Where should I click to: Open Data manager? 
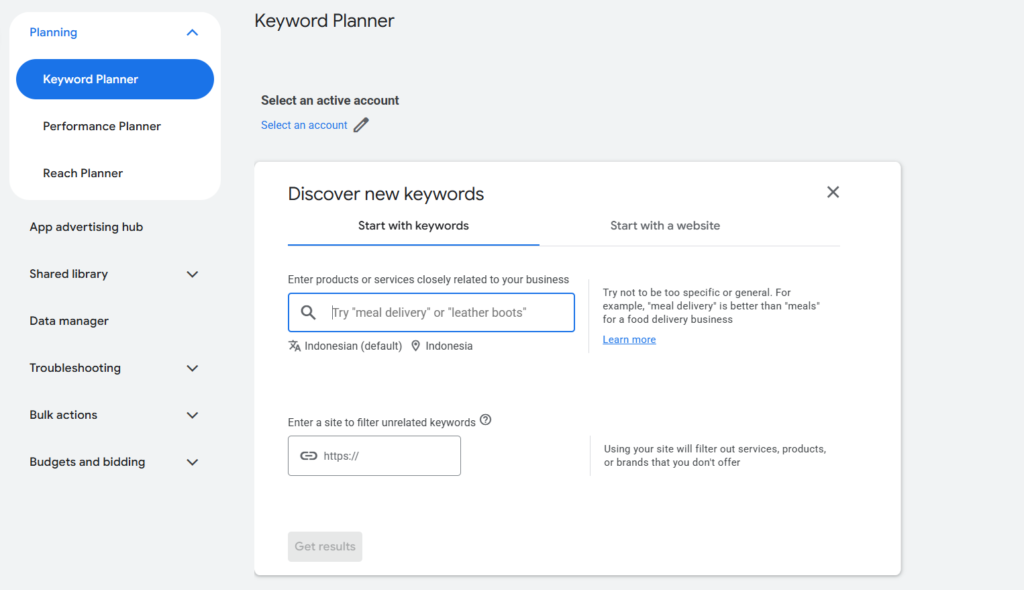click(69, 321)
